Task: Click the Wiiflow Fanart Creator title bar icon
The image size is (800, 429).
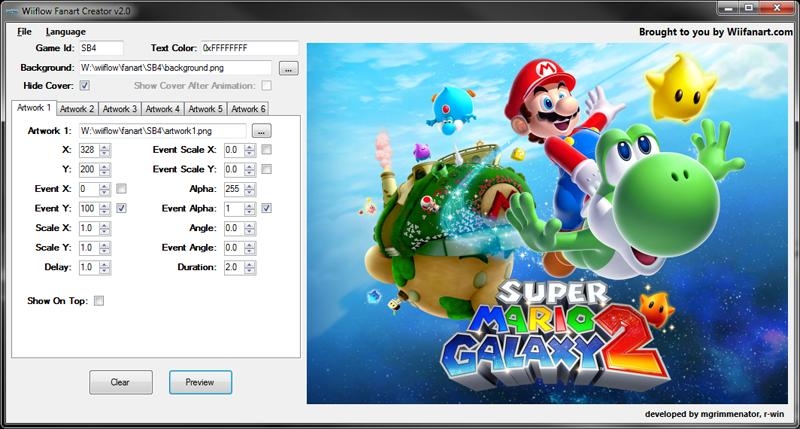Action: (12, 11)
